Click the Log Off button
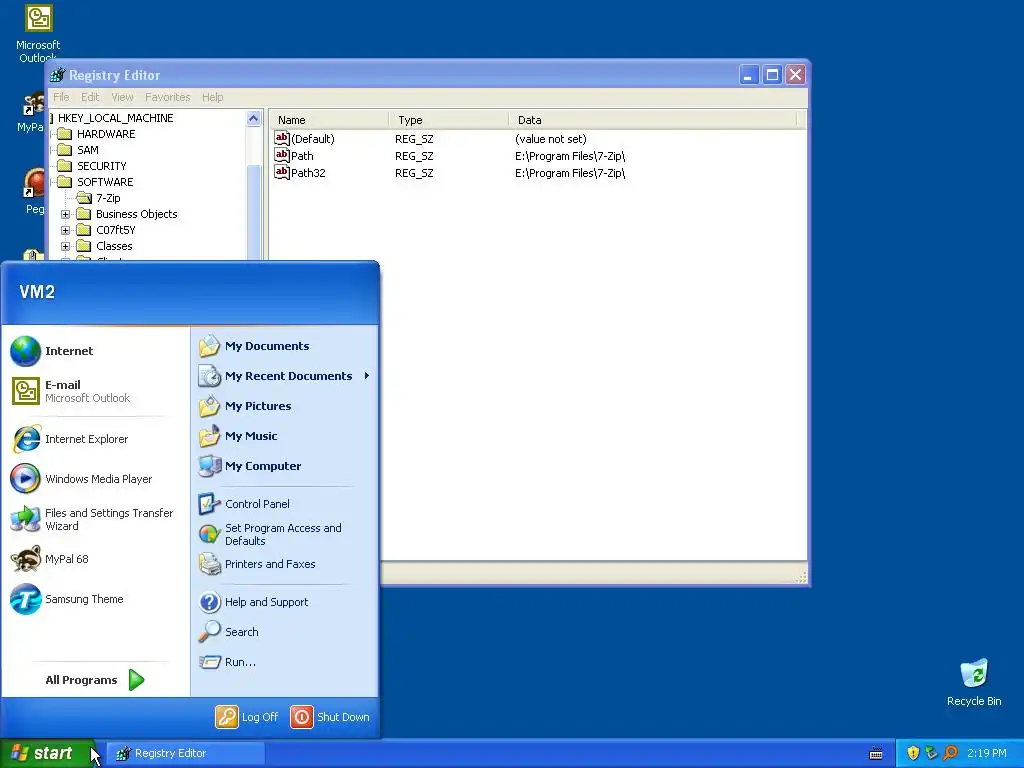The height and width of the screenshot is (768, 1024). pyautogui.click(x=248, y=717)
